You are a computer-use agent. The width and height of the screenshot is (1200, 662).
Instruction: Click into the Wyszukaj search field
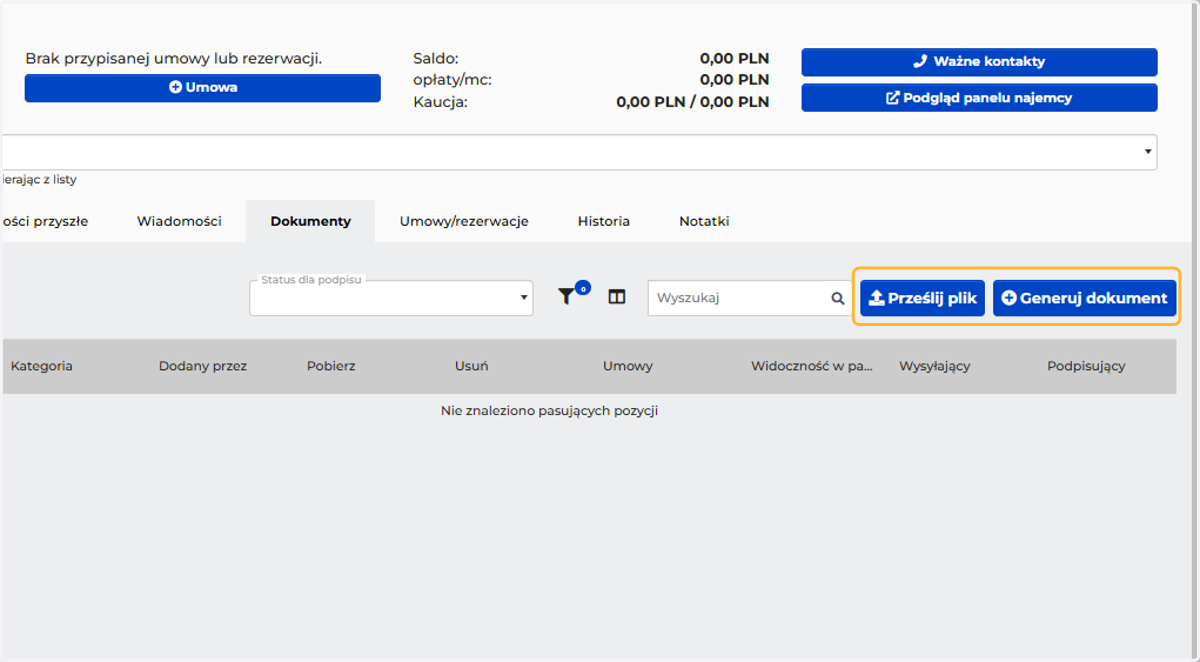(739, 298)
